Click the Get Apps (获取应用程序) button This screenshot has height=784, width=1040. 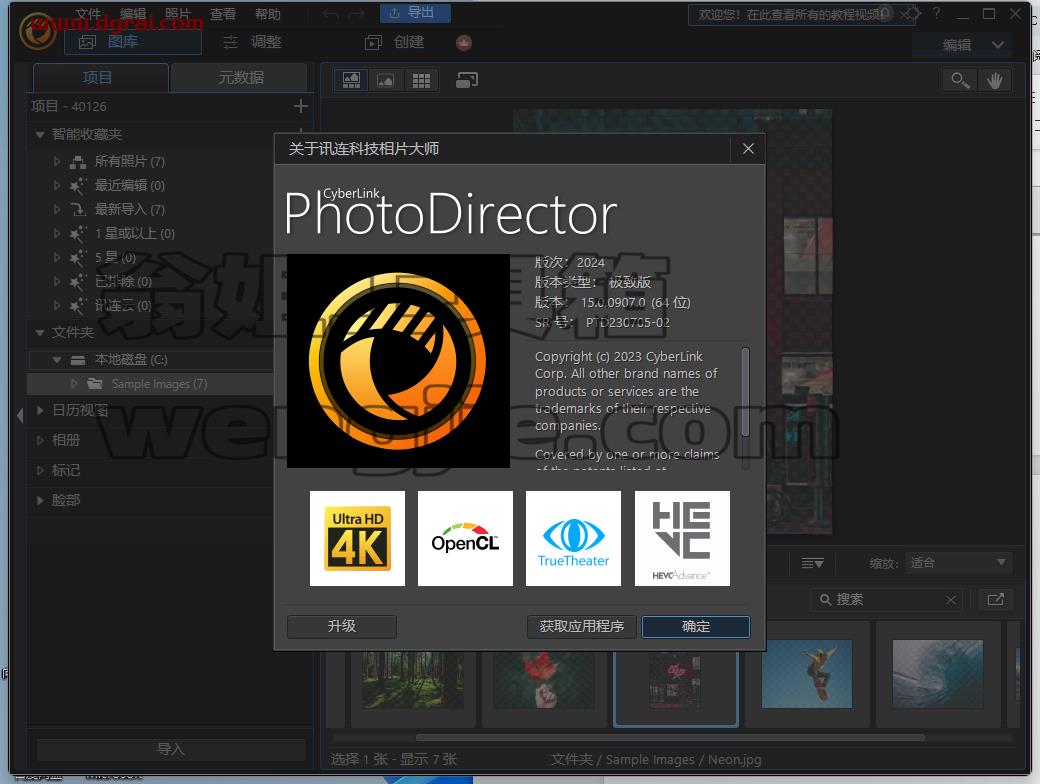click(x=582, y=627)
